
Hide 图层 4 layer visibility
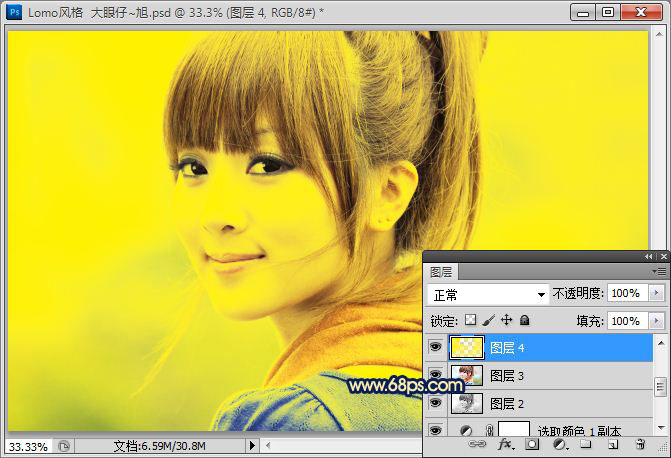(x=435, y=347)
